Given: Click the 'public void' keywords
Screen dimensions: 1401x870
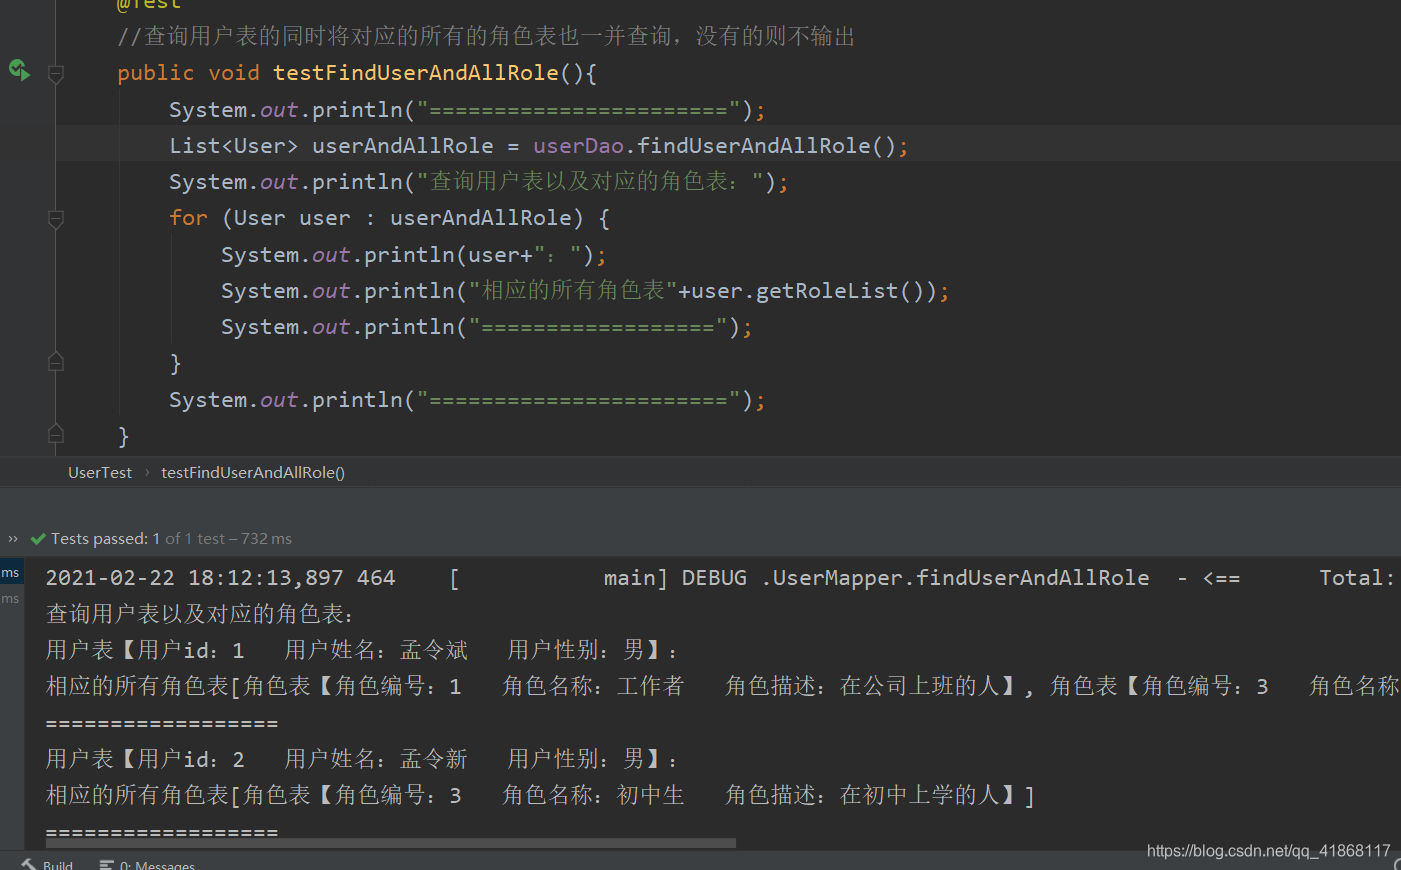Looking at the screenshot, I should point(189,73).
